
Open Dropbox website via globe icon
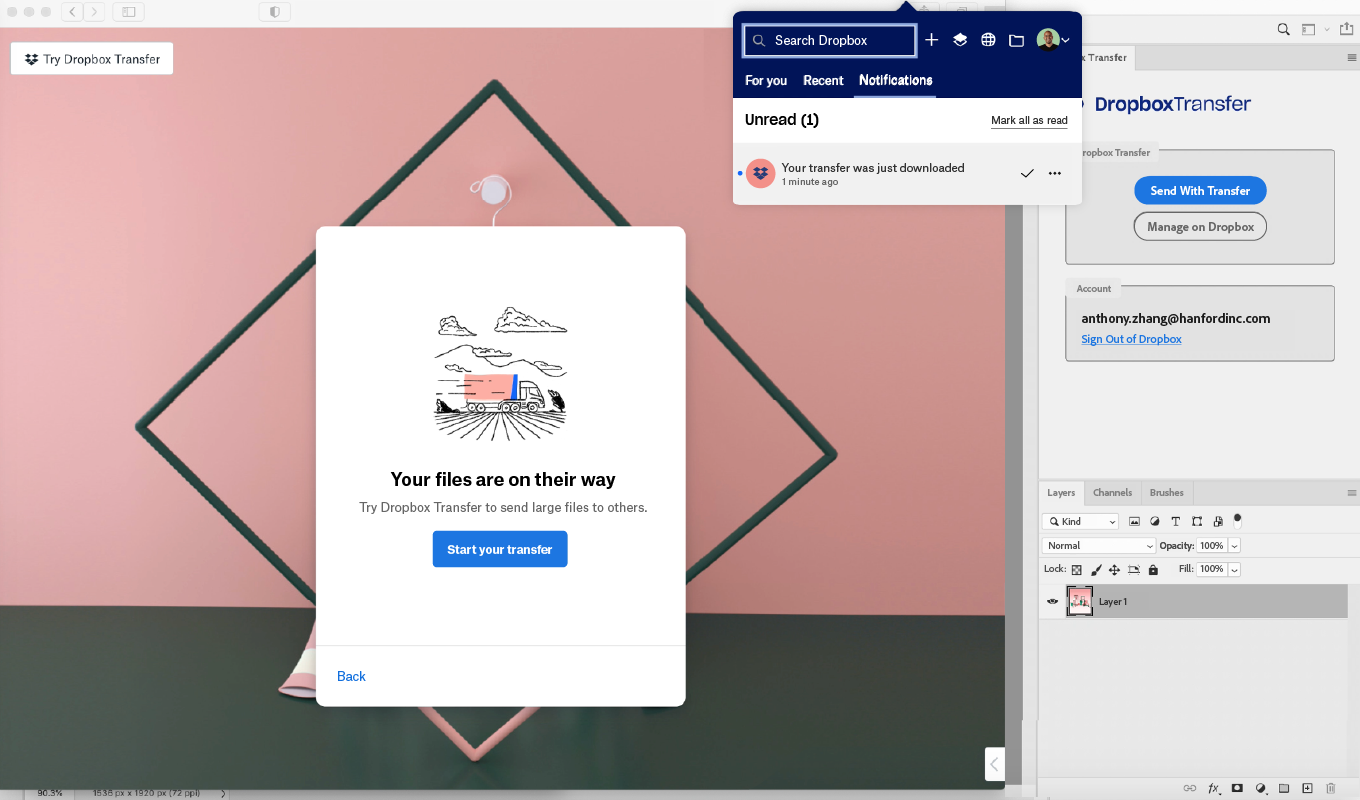pyautogui.click(x=988, y=40)
